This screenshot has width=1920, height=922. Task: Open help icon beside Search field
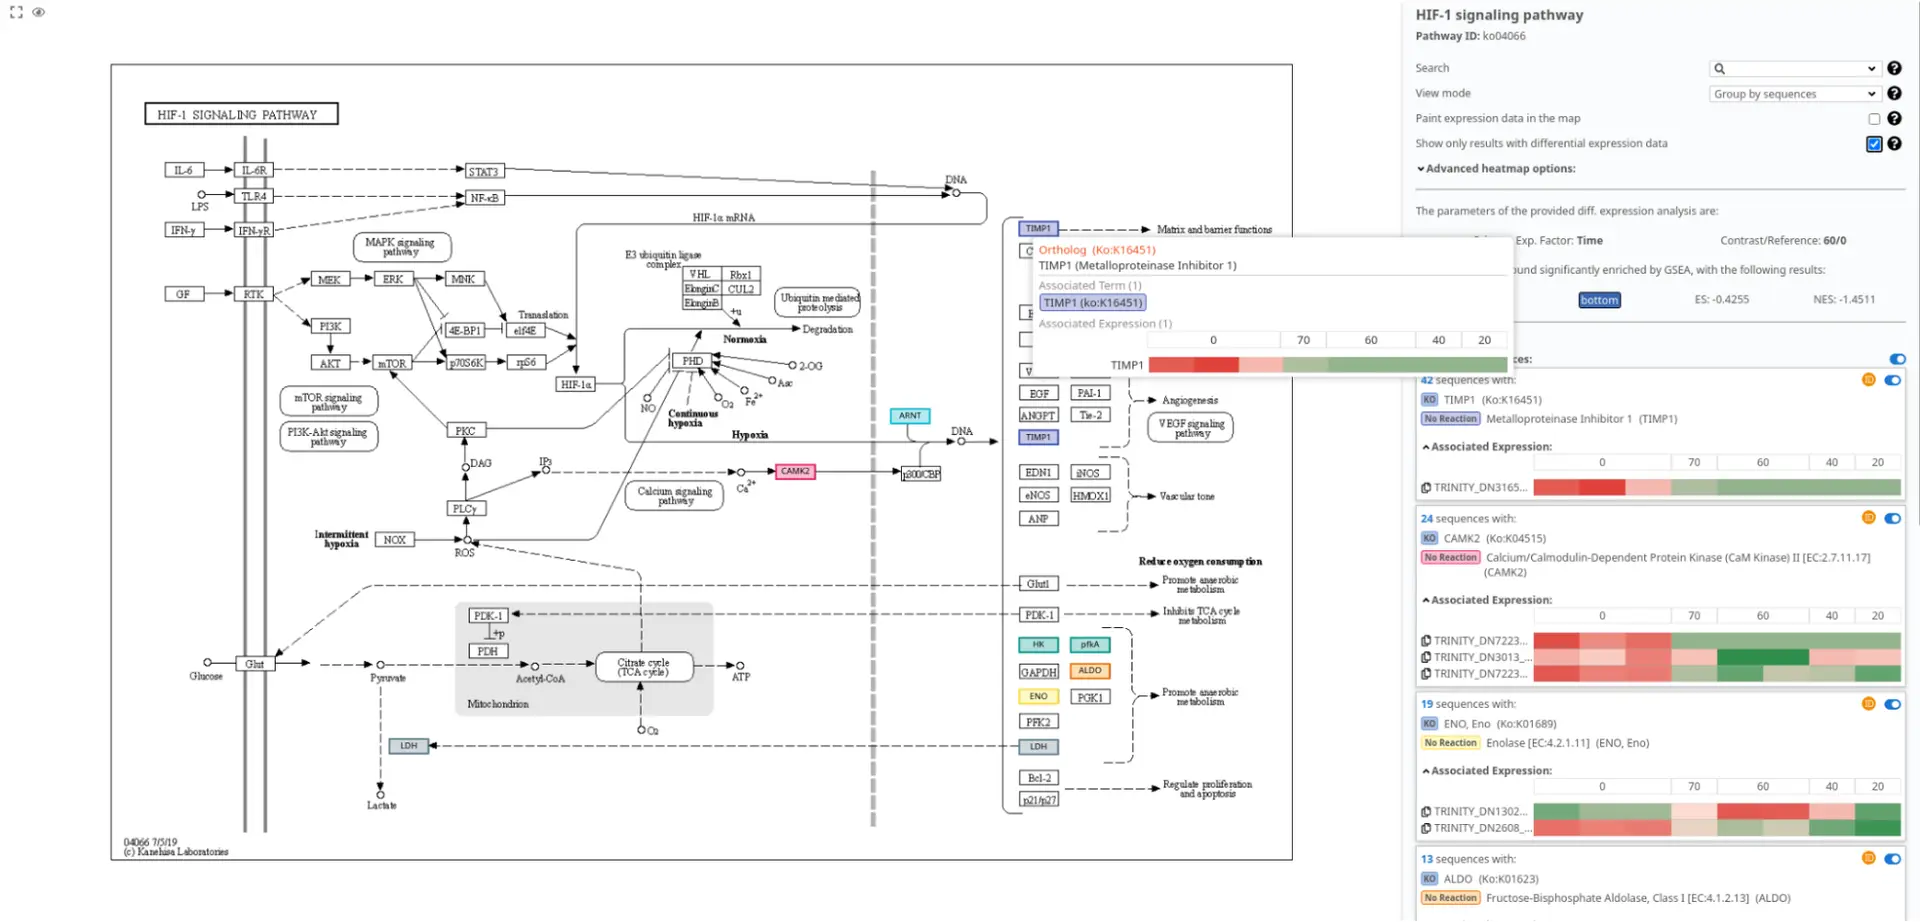coord(1894,68)
